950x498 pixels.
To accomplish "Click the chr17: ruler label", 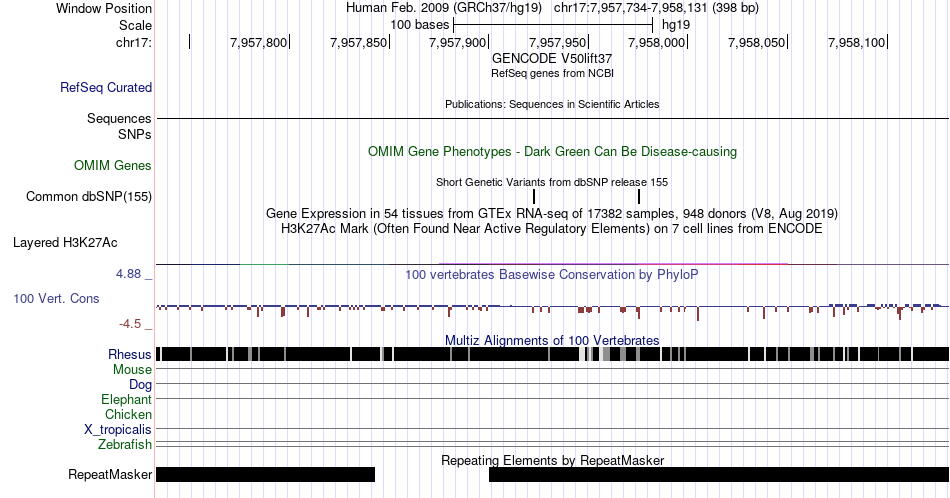I will click(x=134, y=42).
